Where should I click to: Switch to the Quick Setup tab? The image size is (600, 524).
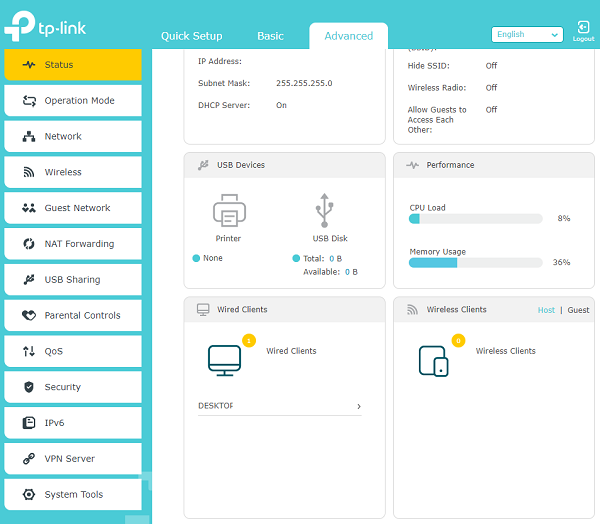pyautogui.click(x=191, y=36)
